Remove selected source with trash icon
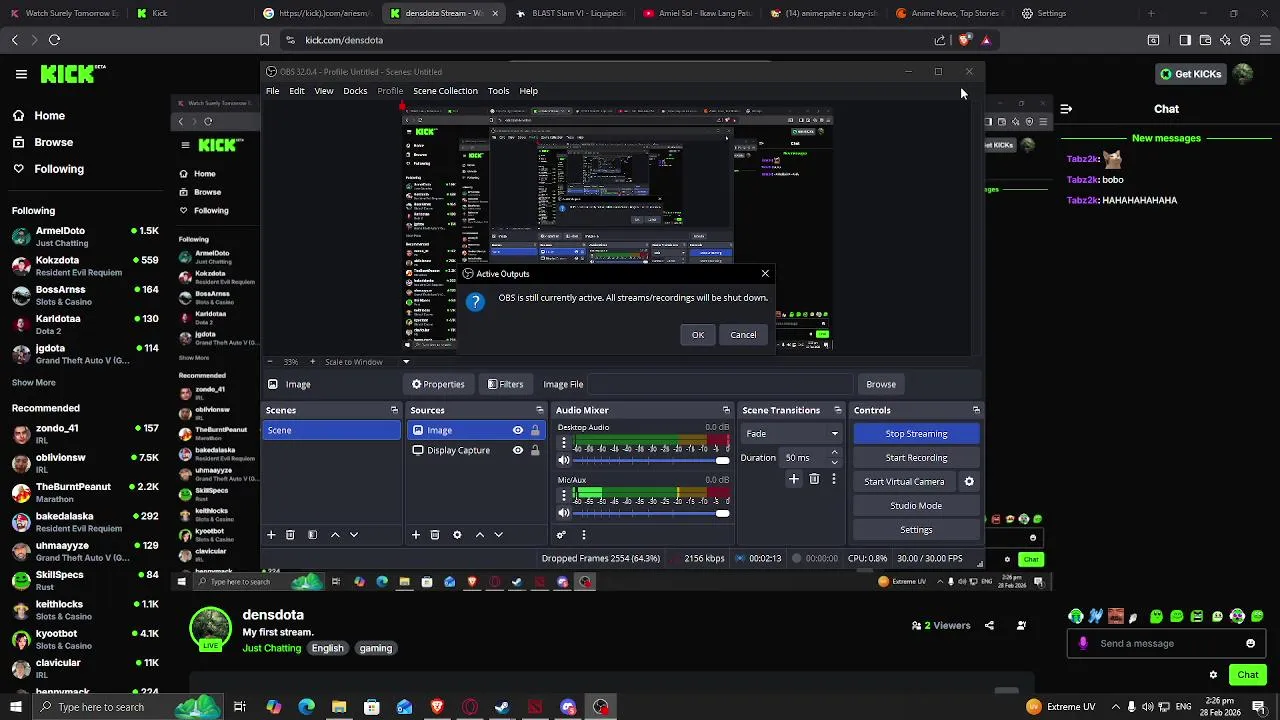The height and width of the screenshot is (720, 1280). pyautogui.click(x=435, y=535)
